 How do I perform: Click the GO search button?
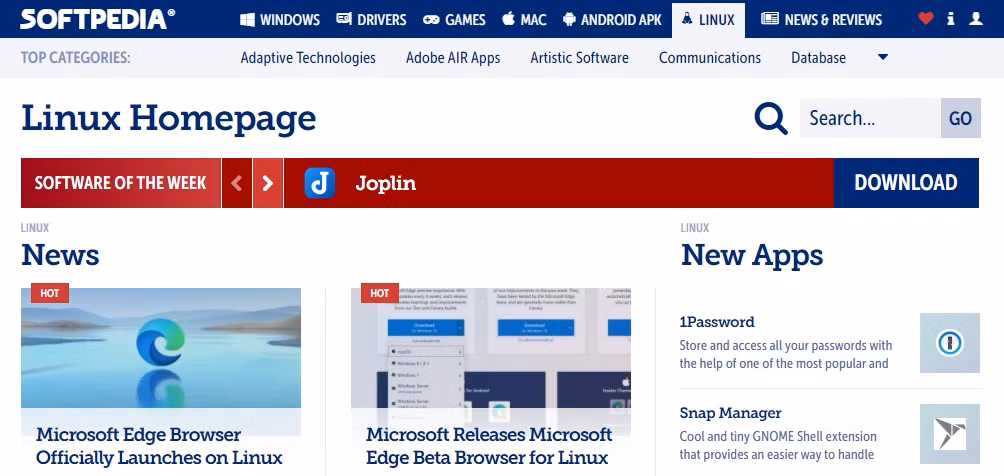click(x=960, y=118)
